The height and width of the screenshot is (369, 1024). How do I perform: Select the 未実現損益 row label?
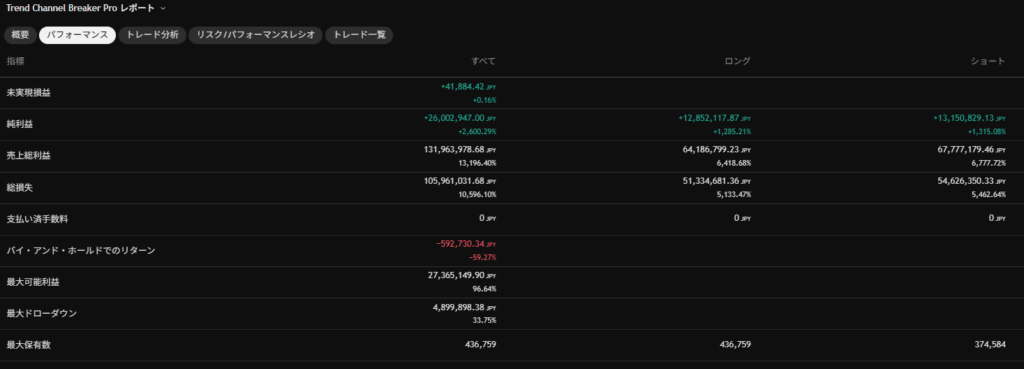tap(29, 93)
